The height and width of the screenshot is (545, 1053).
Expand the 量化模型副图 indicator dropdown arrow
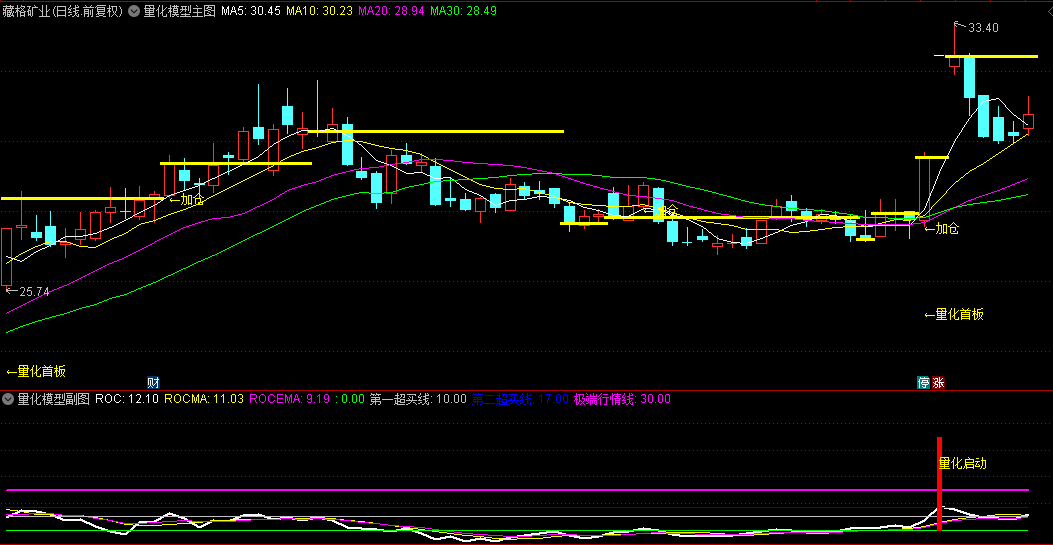tap(8, 399)
